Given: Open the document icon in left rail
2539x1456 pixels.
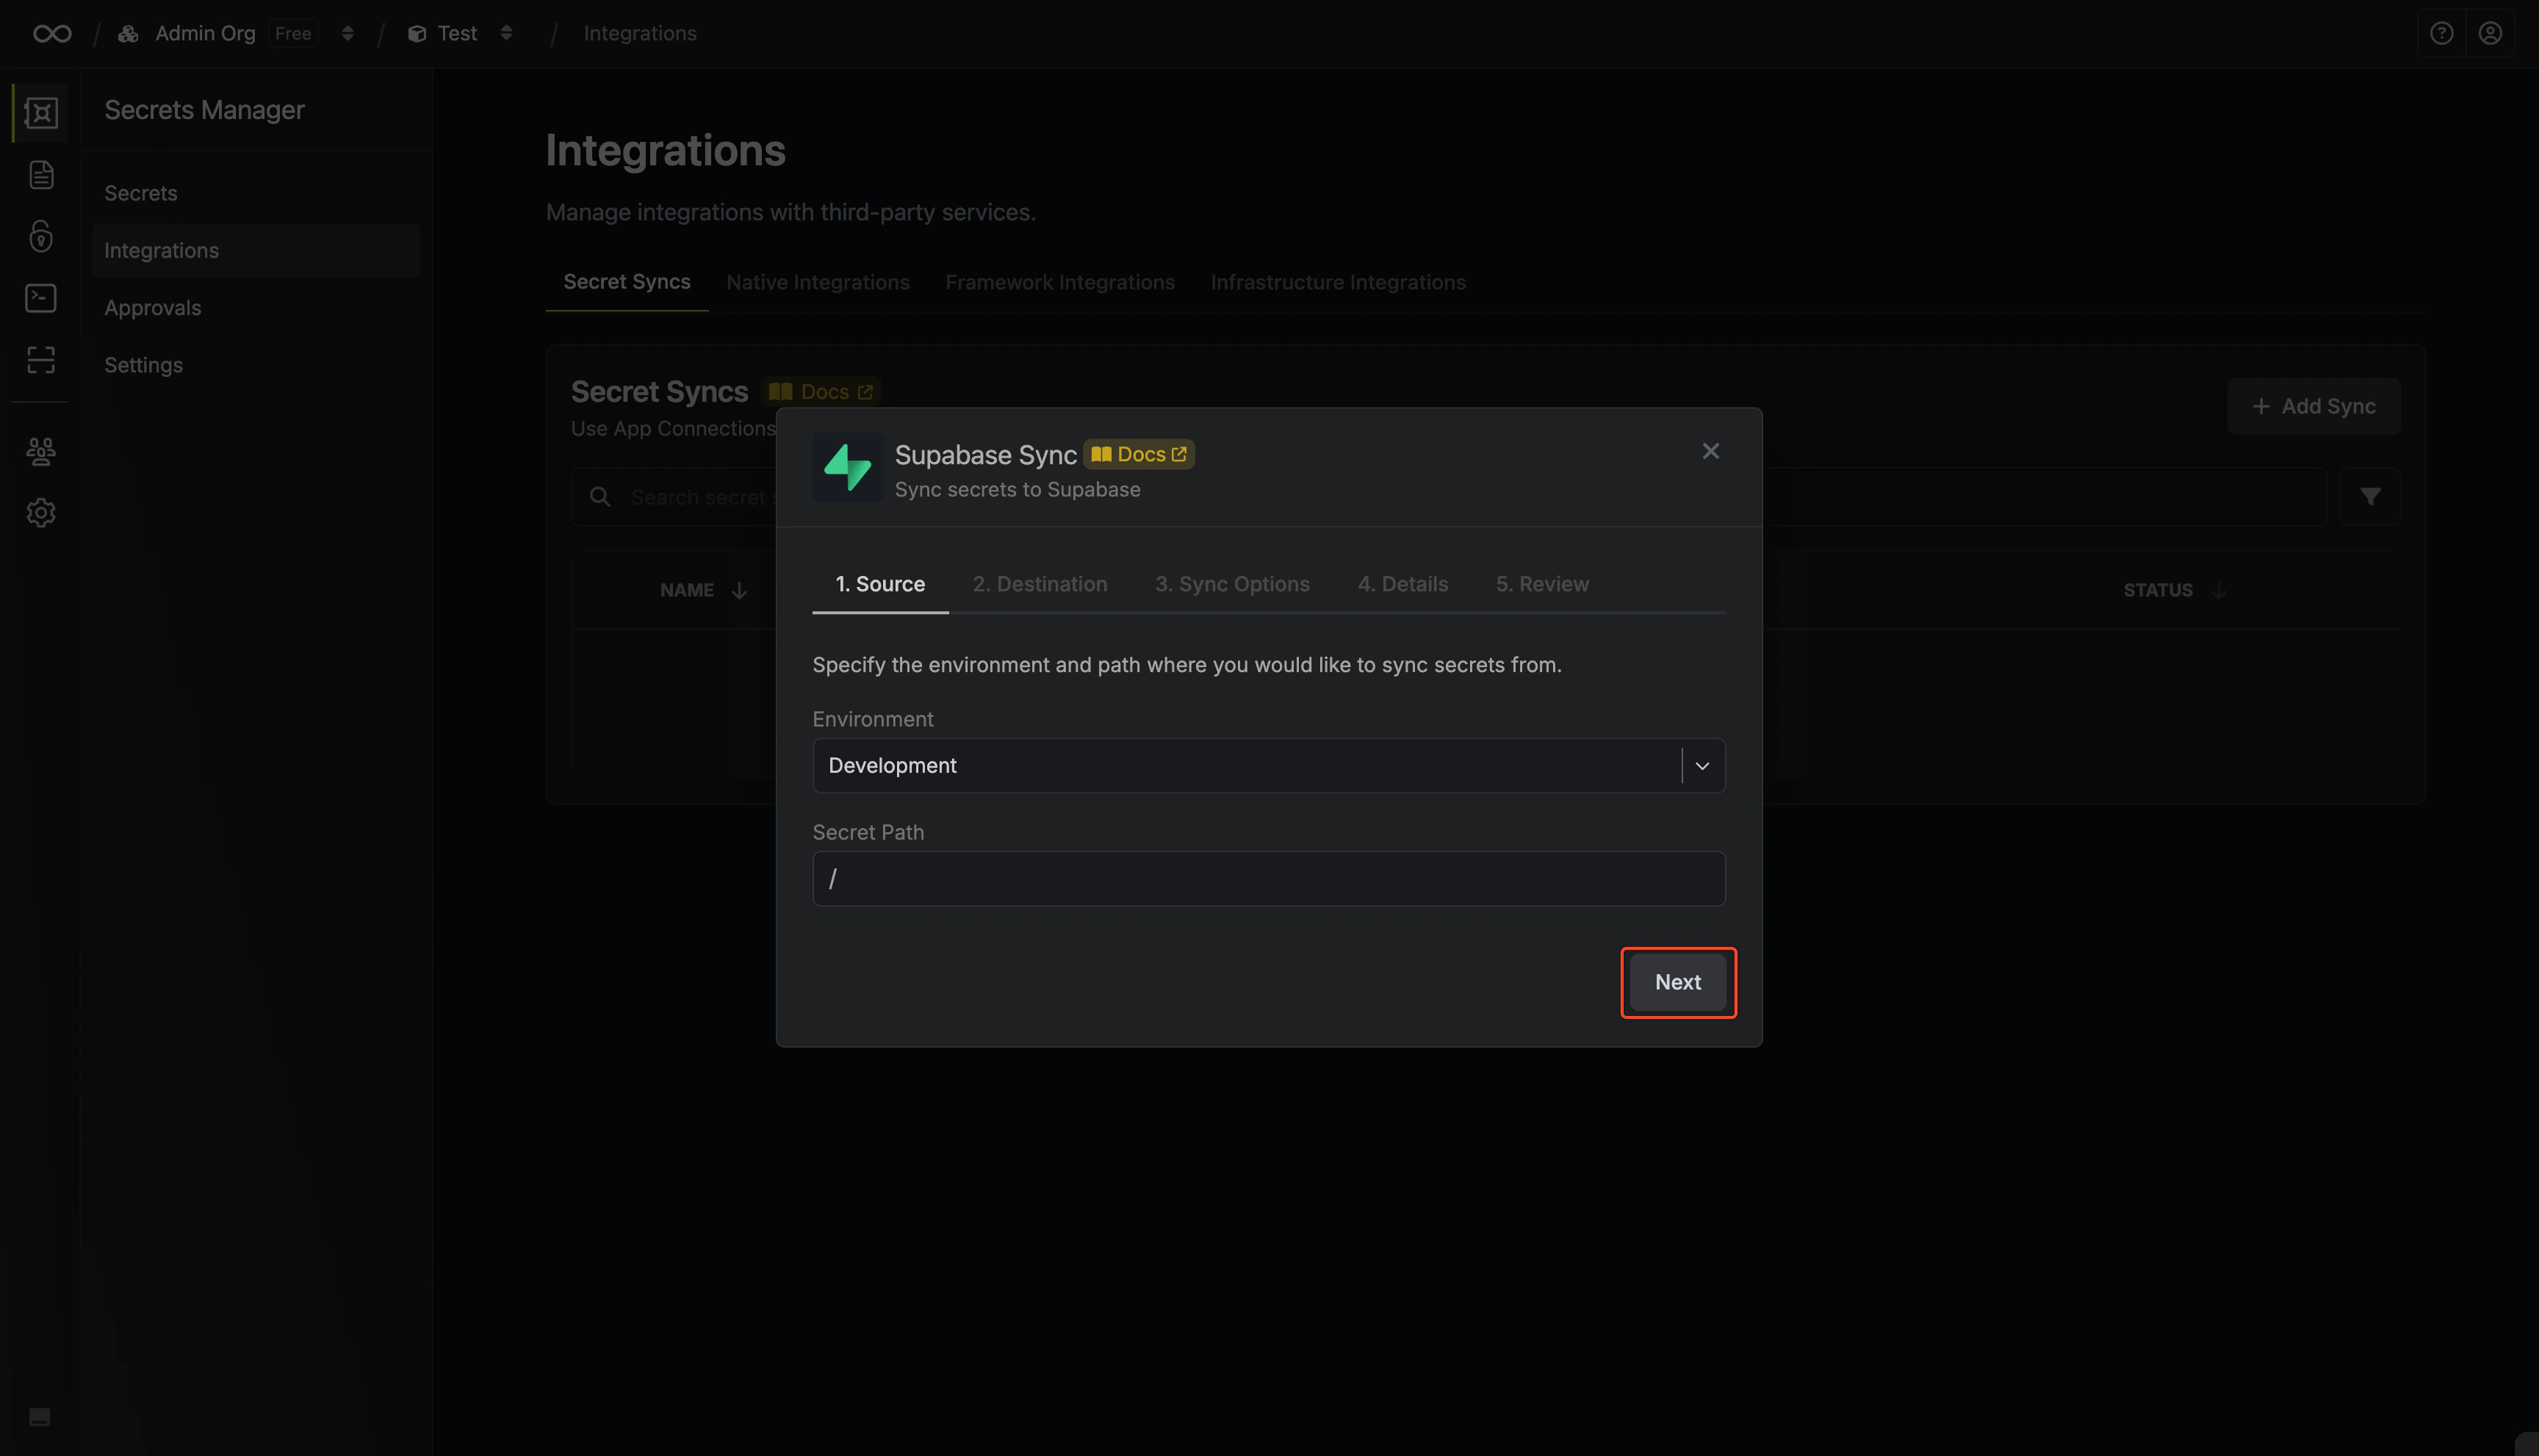Looking at the screenshot, I should [x=41, y=175].
